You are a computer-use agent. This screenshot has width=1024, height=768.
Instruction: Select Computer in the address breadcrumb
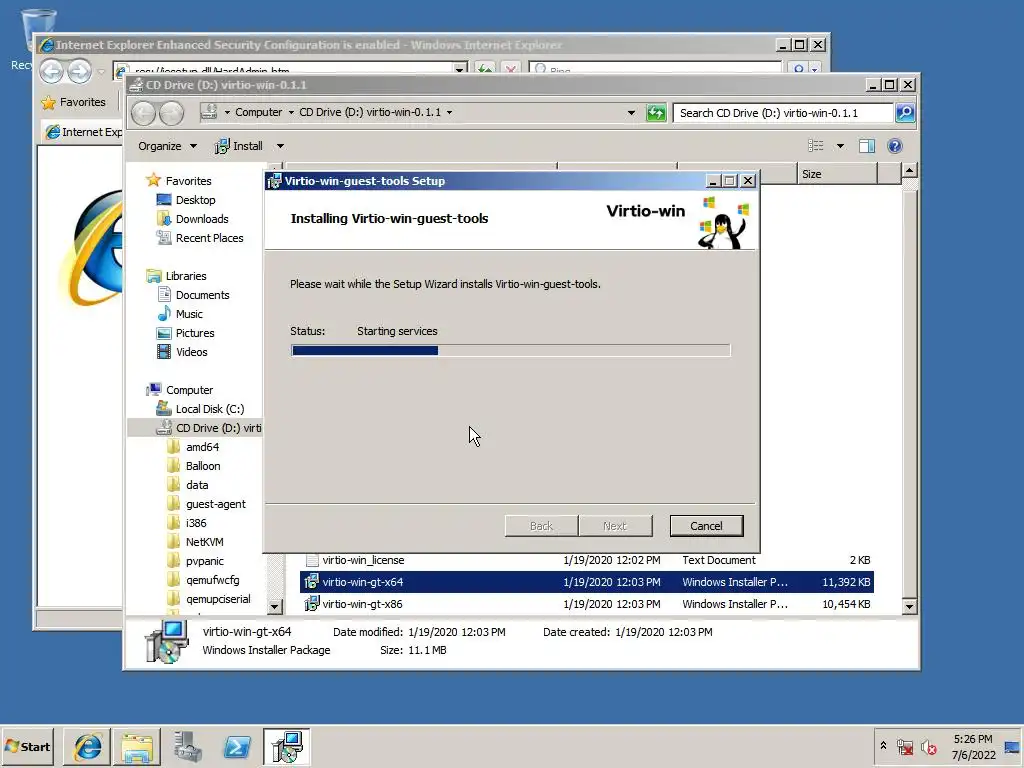(259, 112)
